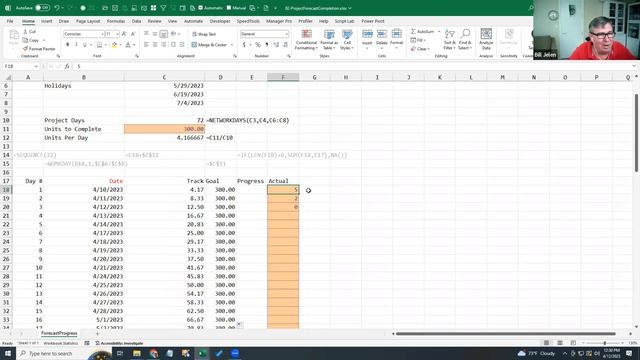Select the ForecastProgress sheet tab
The width and height of the screenshot is (640, 360).
59,333
